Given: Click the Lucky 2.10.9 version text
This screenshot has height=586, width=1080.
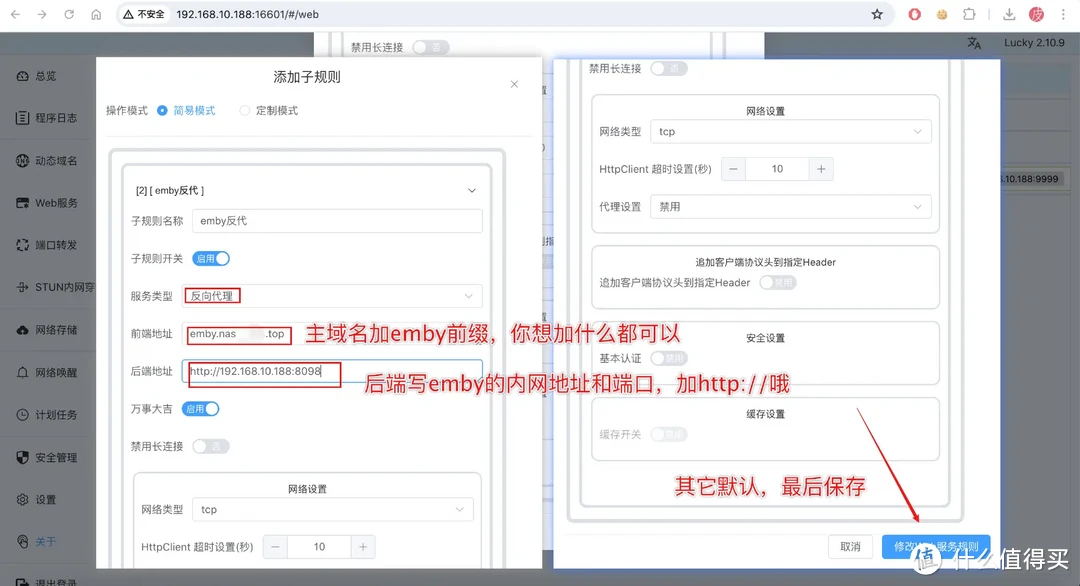Looking at the screenshot, I should 1034,43.
